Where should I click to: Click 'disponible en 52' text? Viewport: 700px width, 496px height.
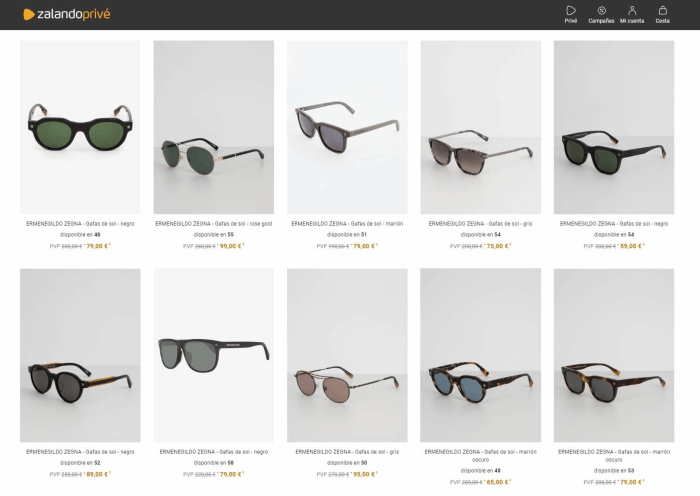[x=80, y=463]
